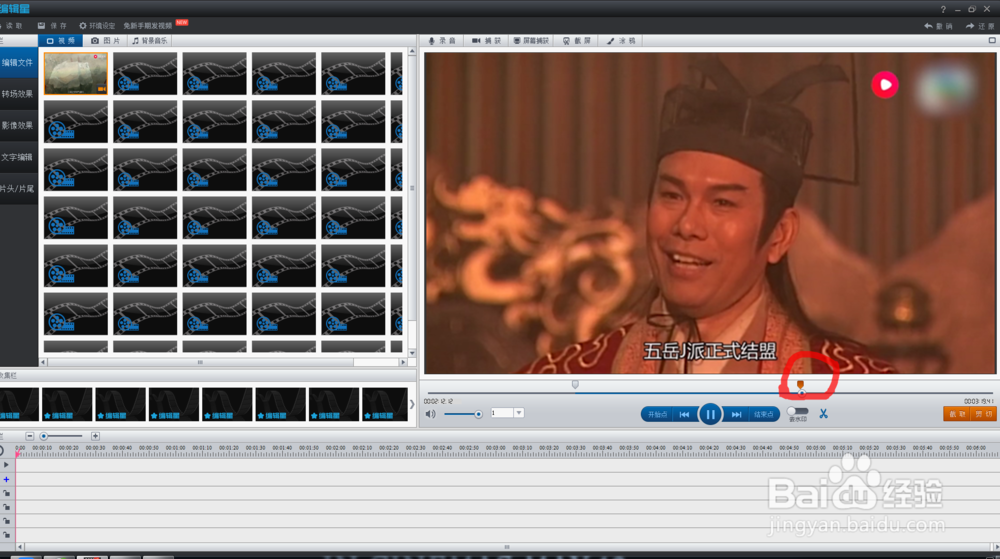Open 文字编辑 text editing sidebar section
The width and height of the screenshot is (1000, 559).
tap(18, 157)
